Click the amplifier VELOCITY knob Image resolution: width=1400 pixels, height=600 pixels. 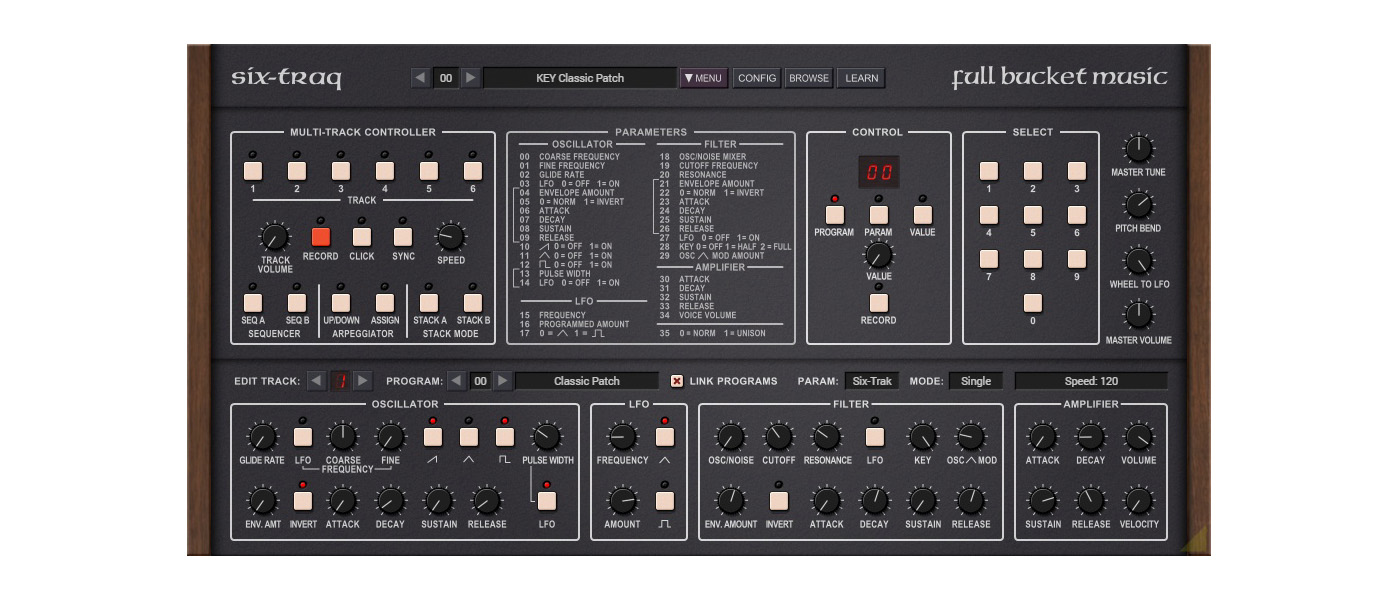(1139, 501)
